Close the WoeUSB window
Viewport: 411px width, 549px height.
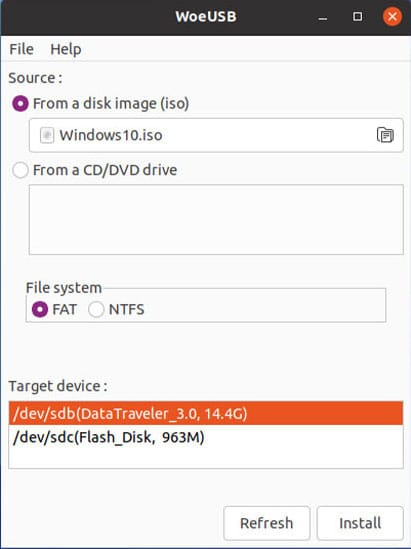(392, 16)
